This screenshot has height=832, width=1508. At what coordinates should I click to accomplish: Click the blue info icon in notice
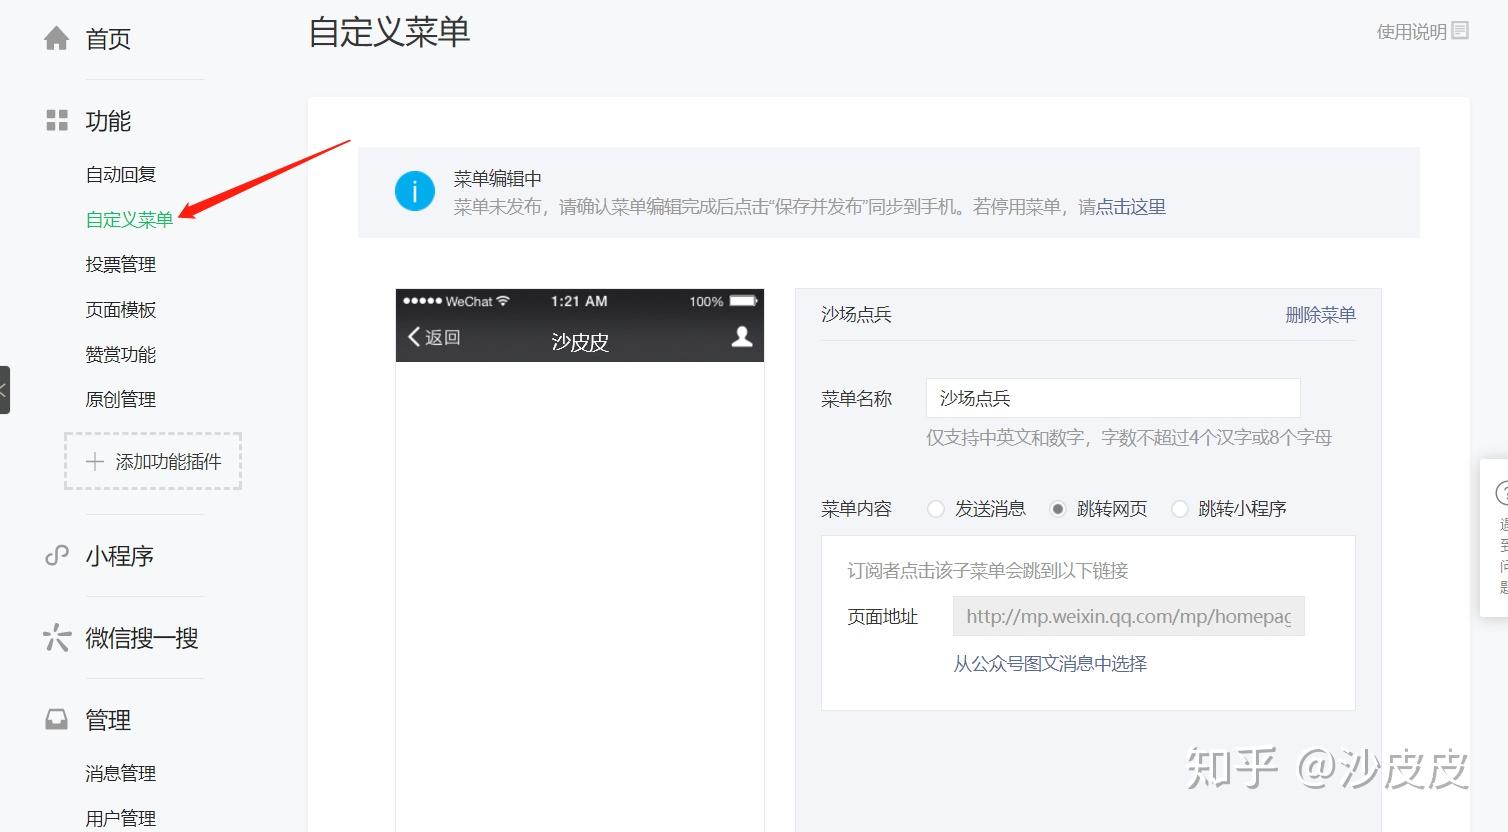(415, 191)
